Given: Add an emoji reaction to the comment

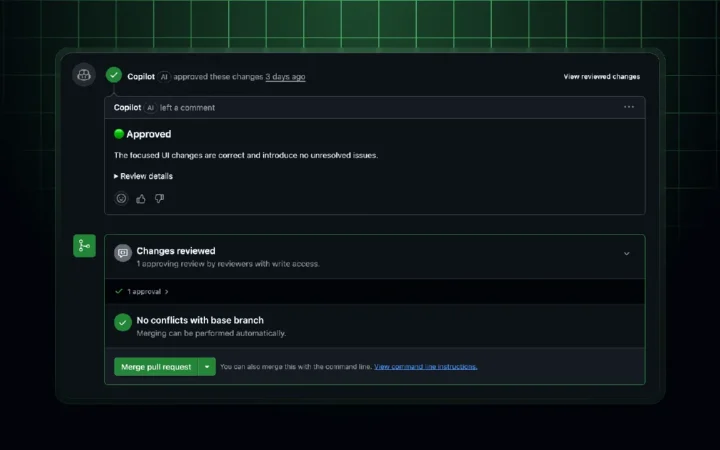Looking at the screenshot, I should pyautogui.click(x=121, y=198).
